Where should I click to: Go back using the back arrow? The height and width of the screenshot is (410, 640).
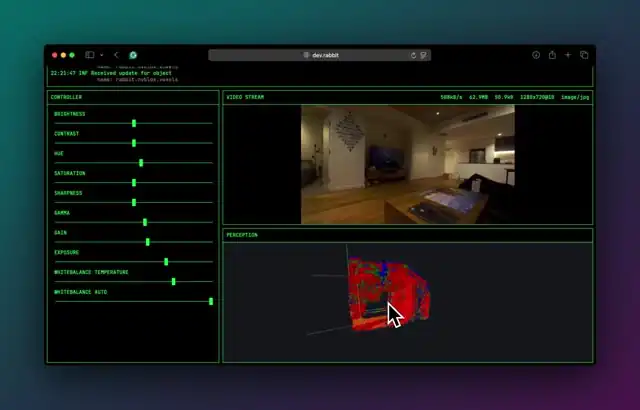pos(116,55)
